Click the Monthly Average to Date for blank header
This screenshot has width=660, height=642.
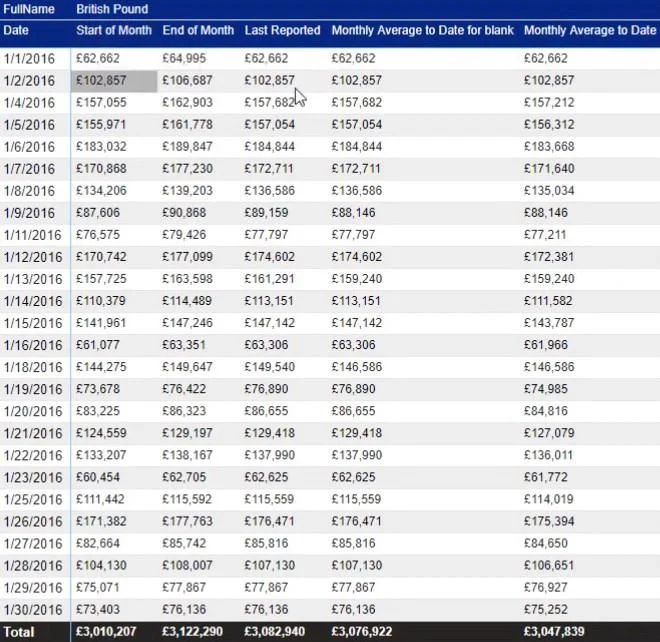422,30
